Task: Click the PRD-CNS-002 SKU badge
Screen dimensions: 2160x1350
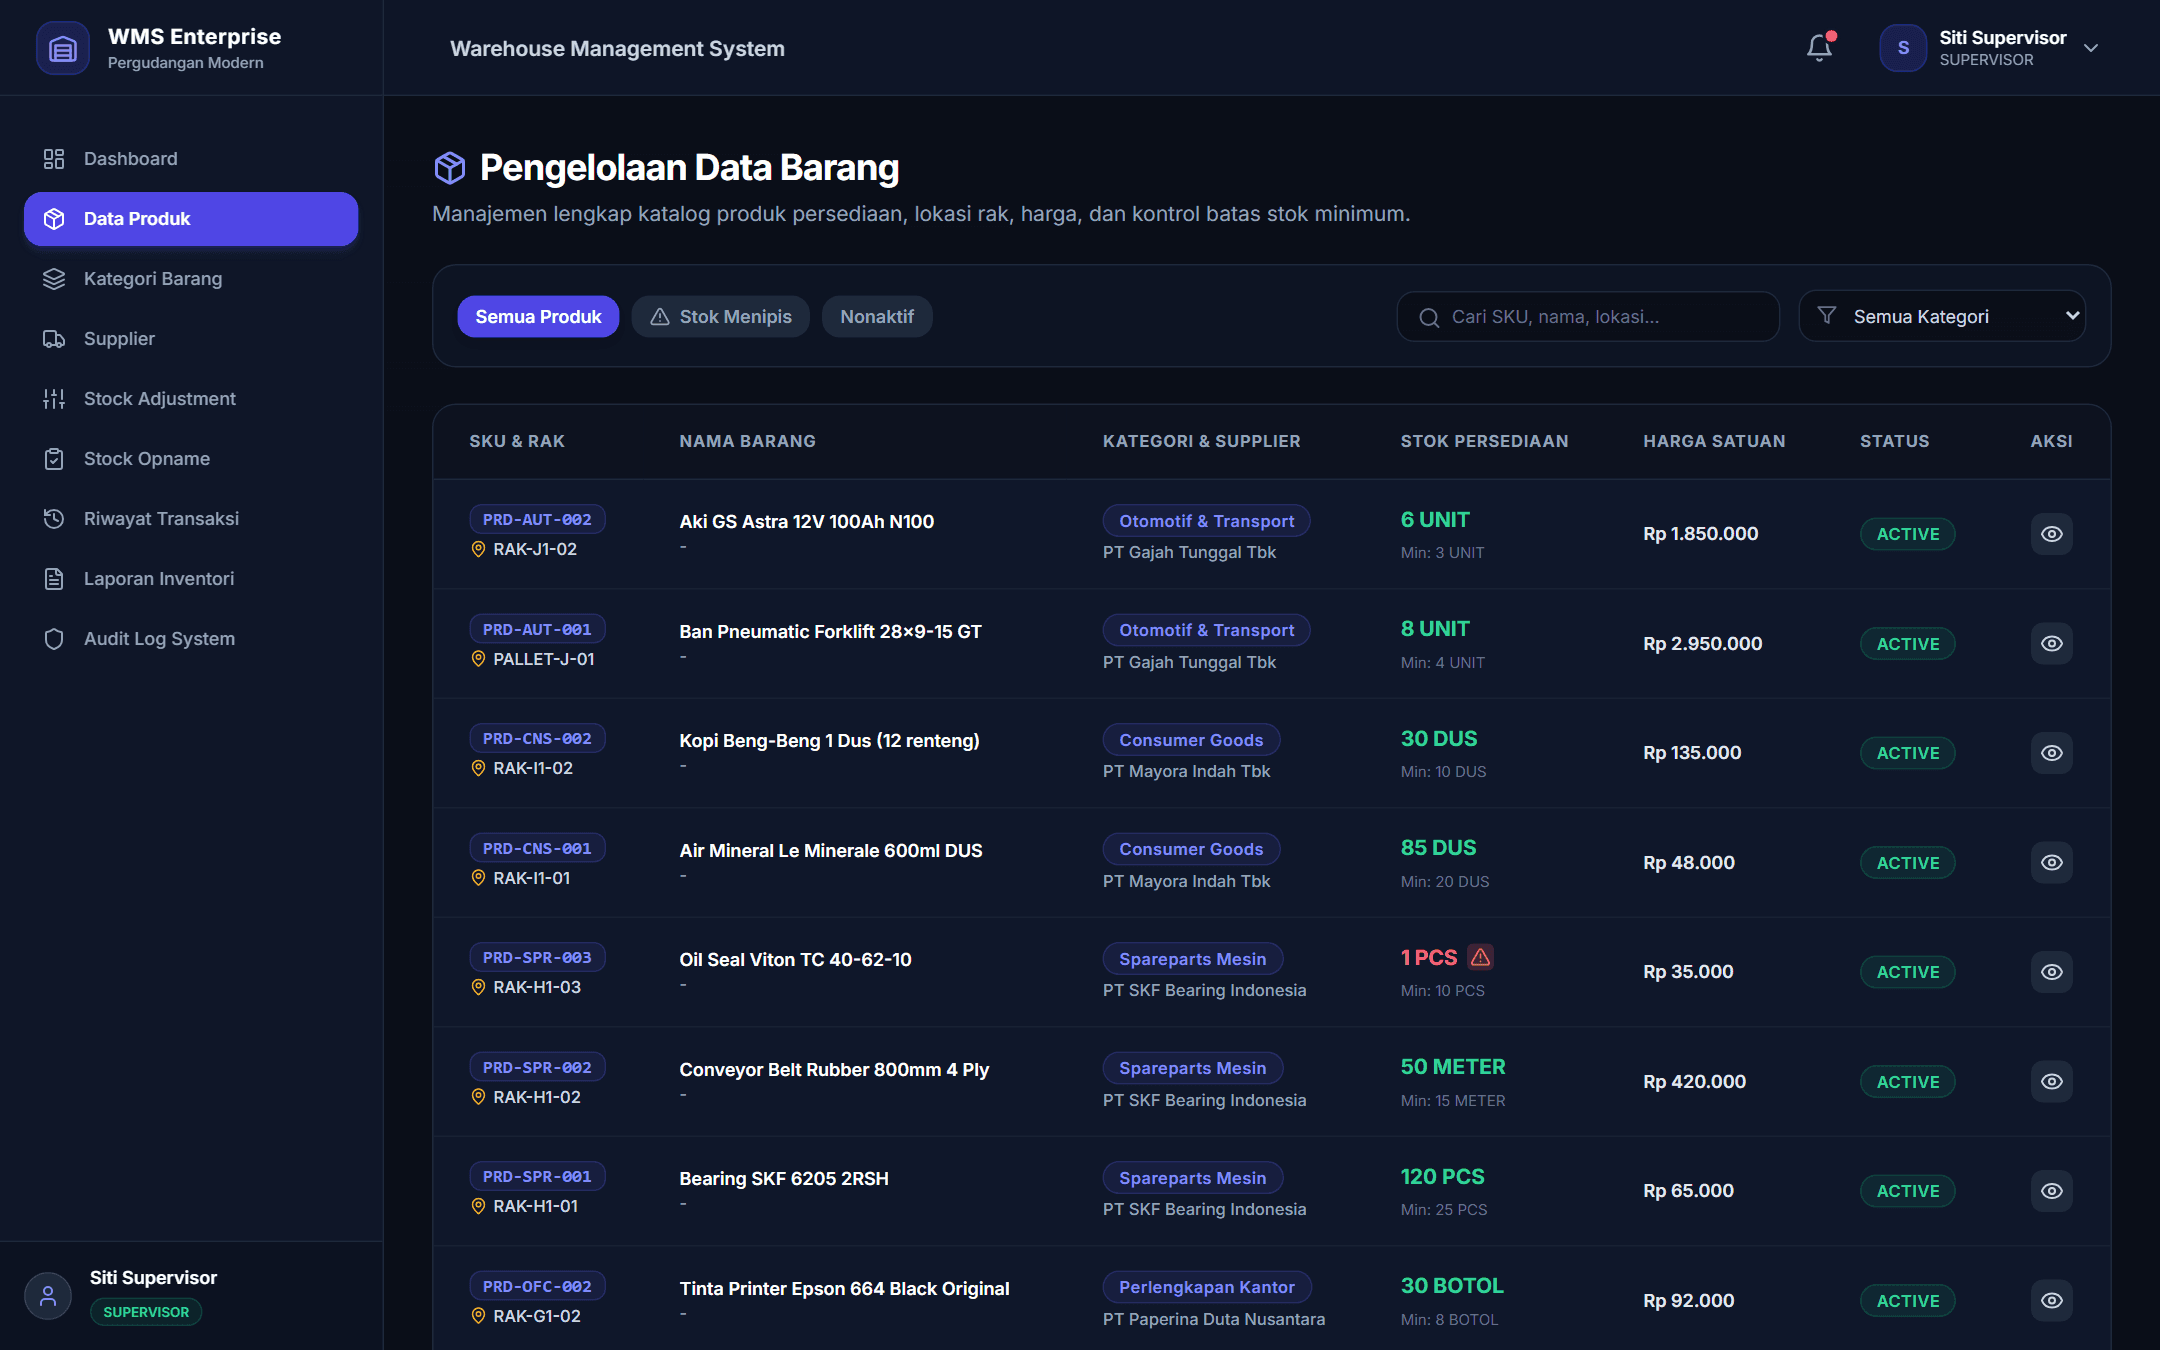Action: pyautogui.click(x=537, y=739)
